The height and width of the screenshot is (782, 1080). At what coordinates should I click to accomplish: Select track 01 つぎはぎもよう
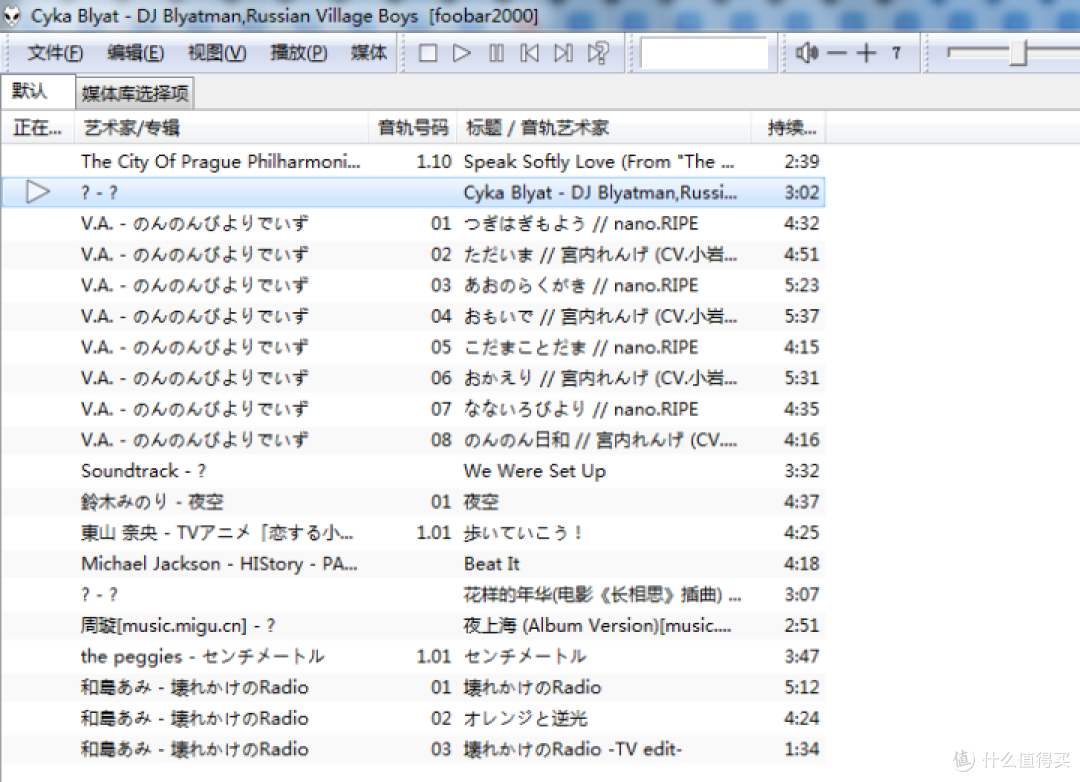pyautogui.click(x=413, y=223)
